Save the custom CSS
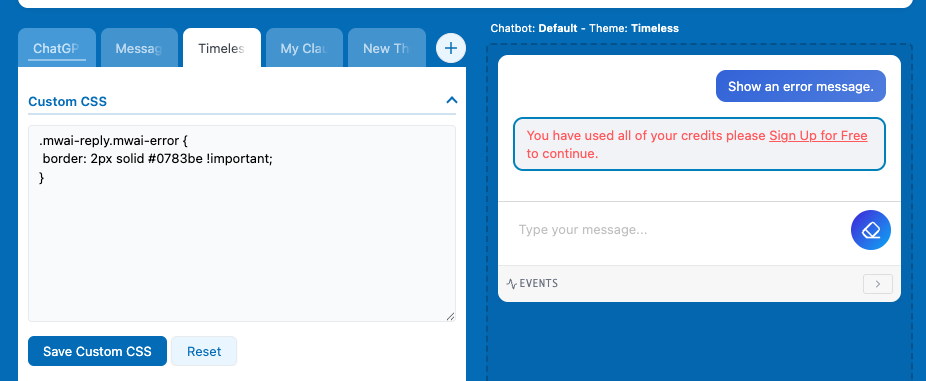 point(97,351)
